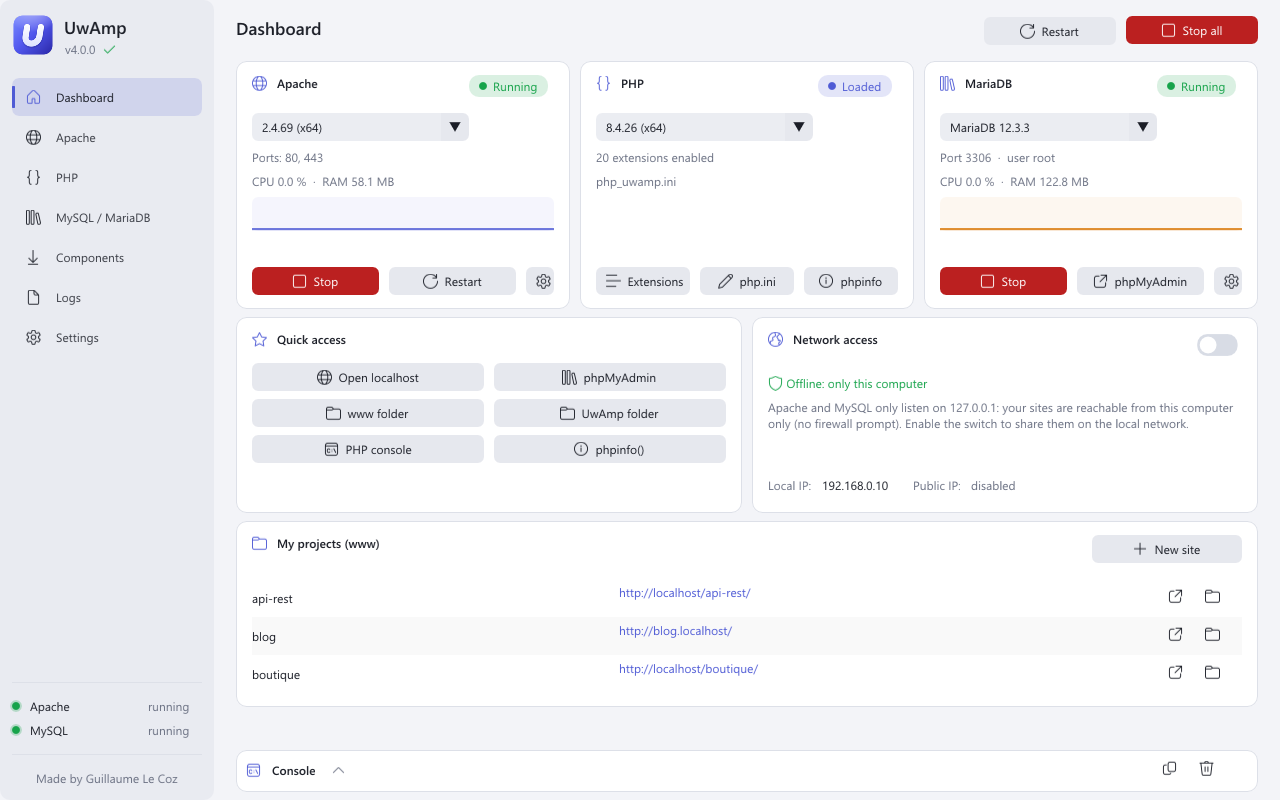The width and height of the screenshot is (1280, 800).
Task: Open Components sidebar section
Action: tap(107, 257)
